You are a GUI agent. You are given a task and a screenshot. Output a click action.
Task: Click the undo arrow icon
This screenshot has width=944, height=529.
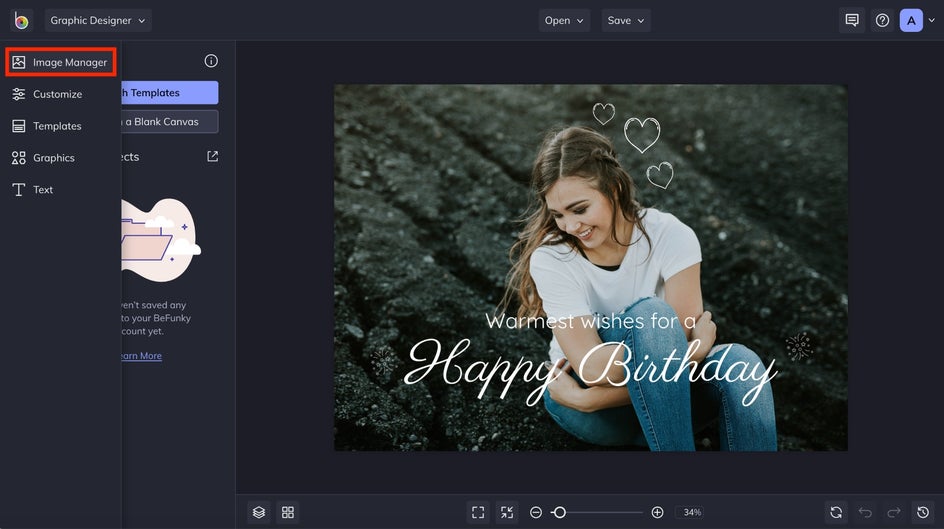[865, 512]
